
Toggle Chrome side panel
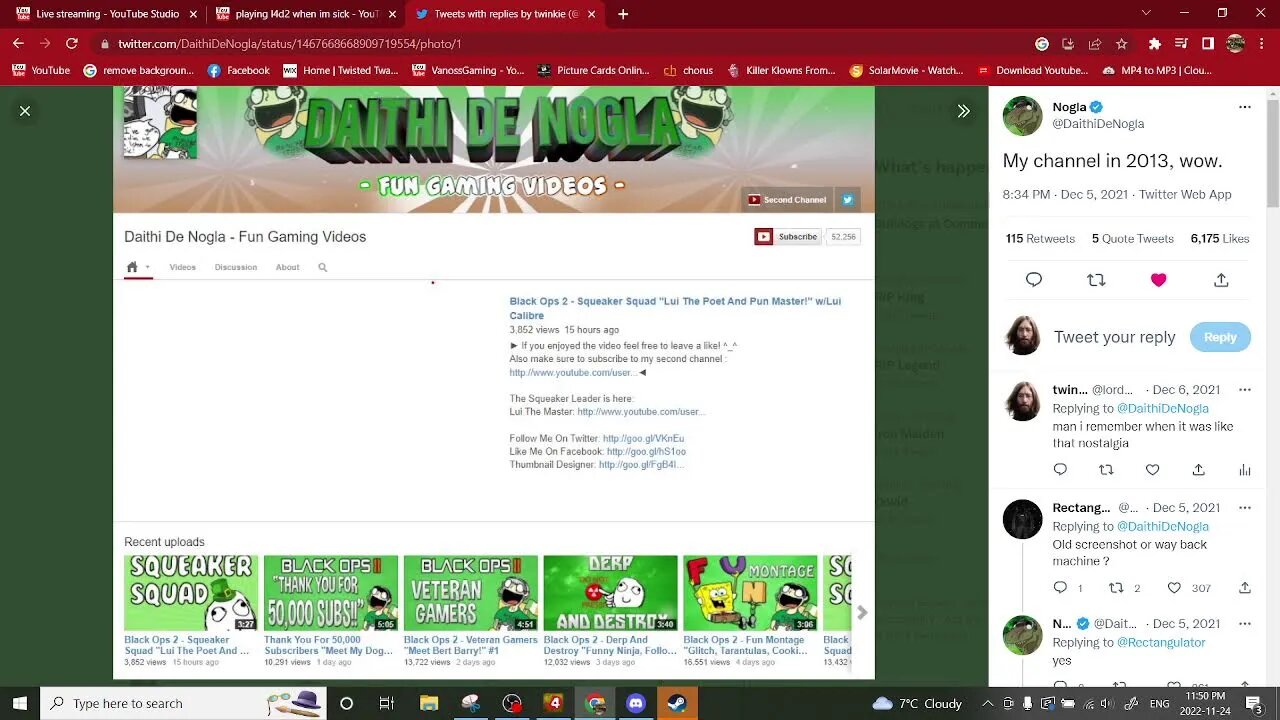point(1208,44)
